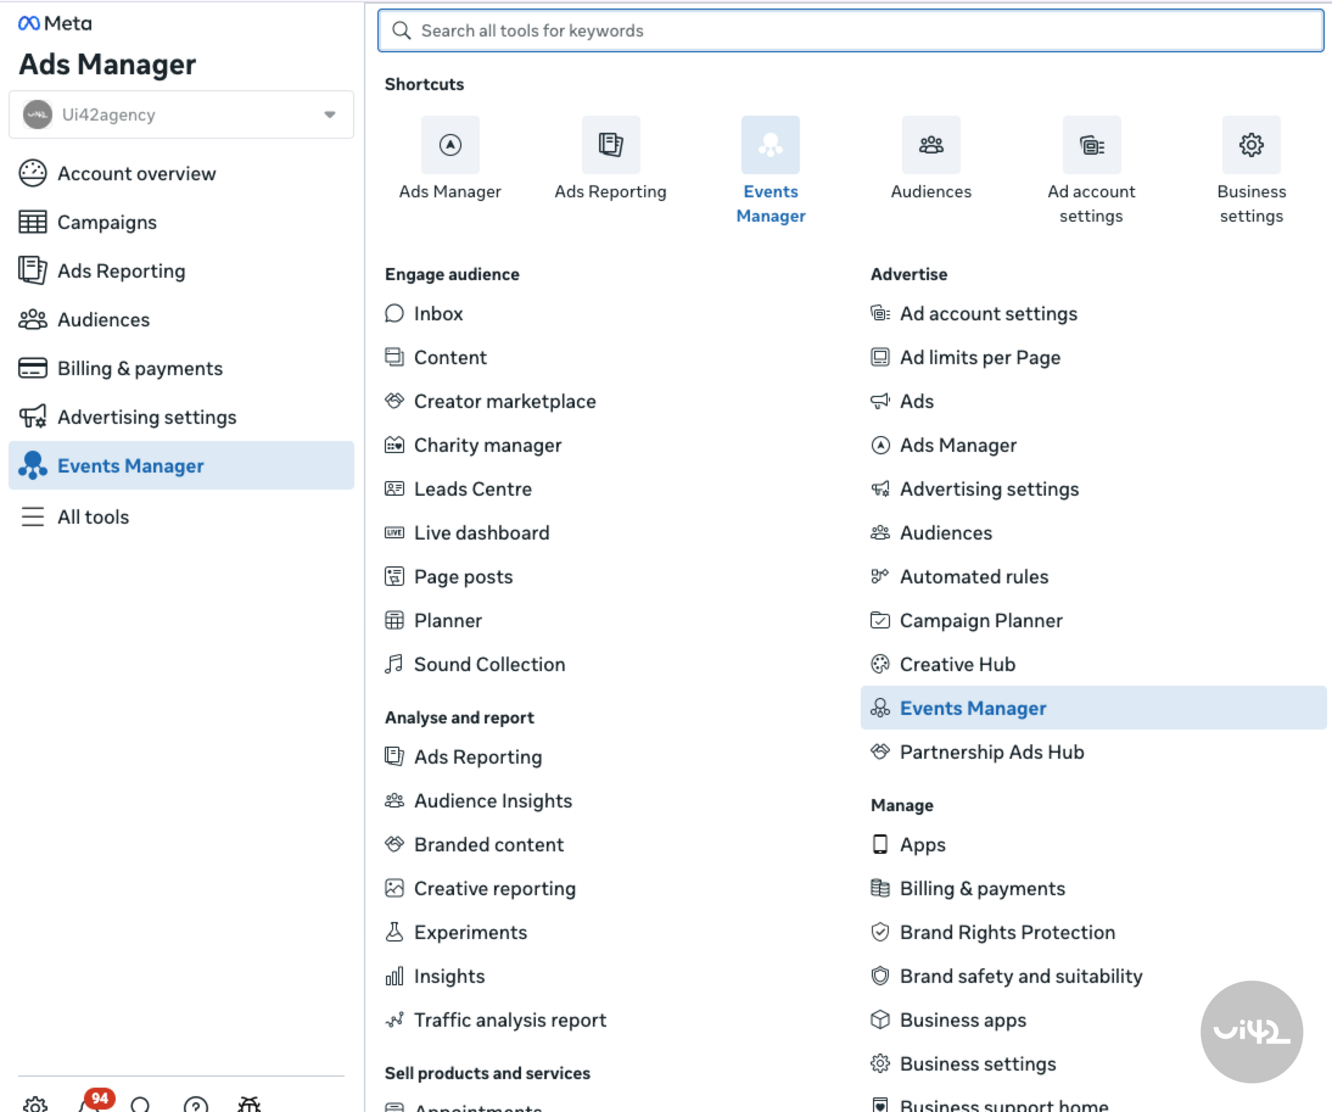Open Billing & payments in the left sidebar
1332x1112 pixels.
[139, 368]
